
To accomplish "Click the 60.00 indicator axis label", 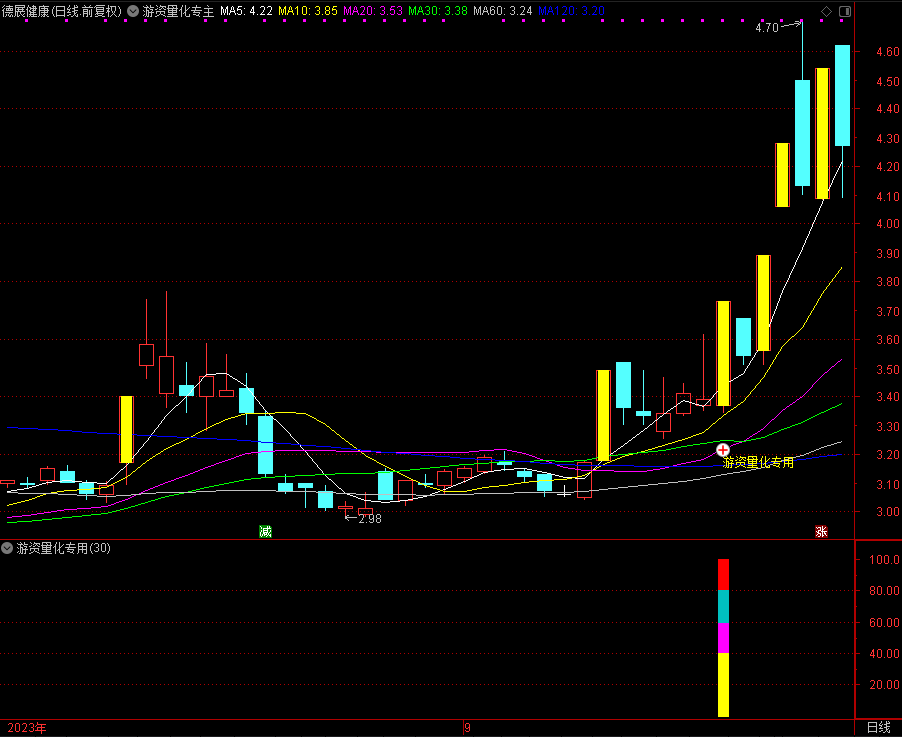I will coord(885,623).
